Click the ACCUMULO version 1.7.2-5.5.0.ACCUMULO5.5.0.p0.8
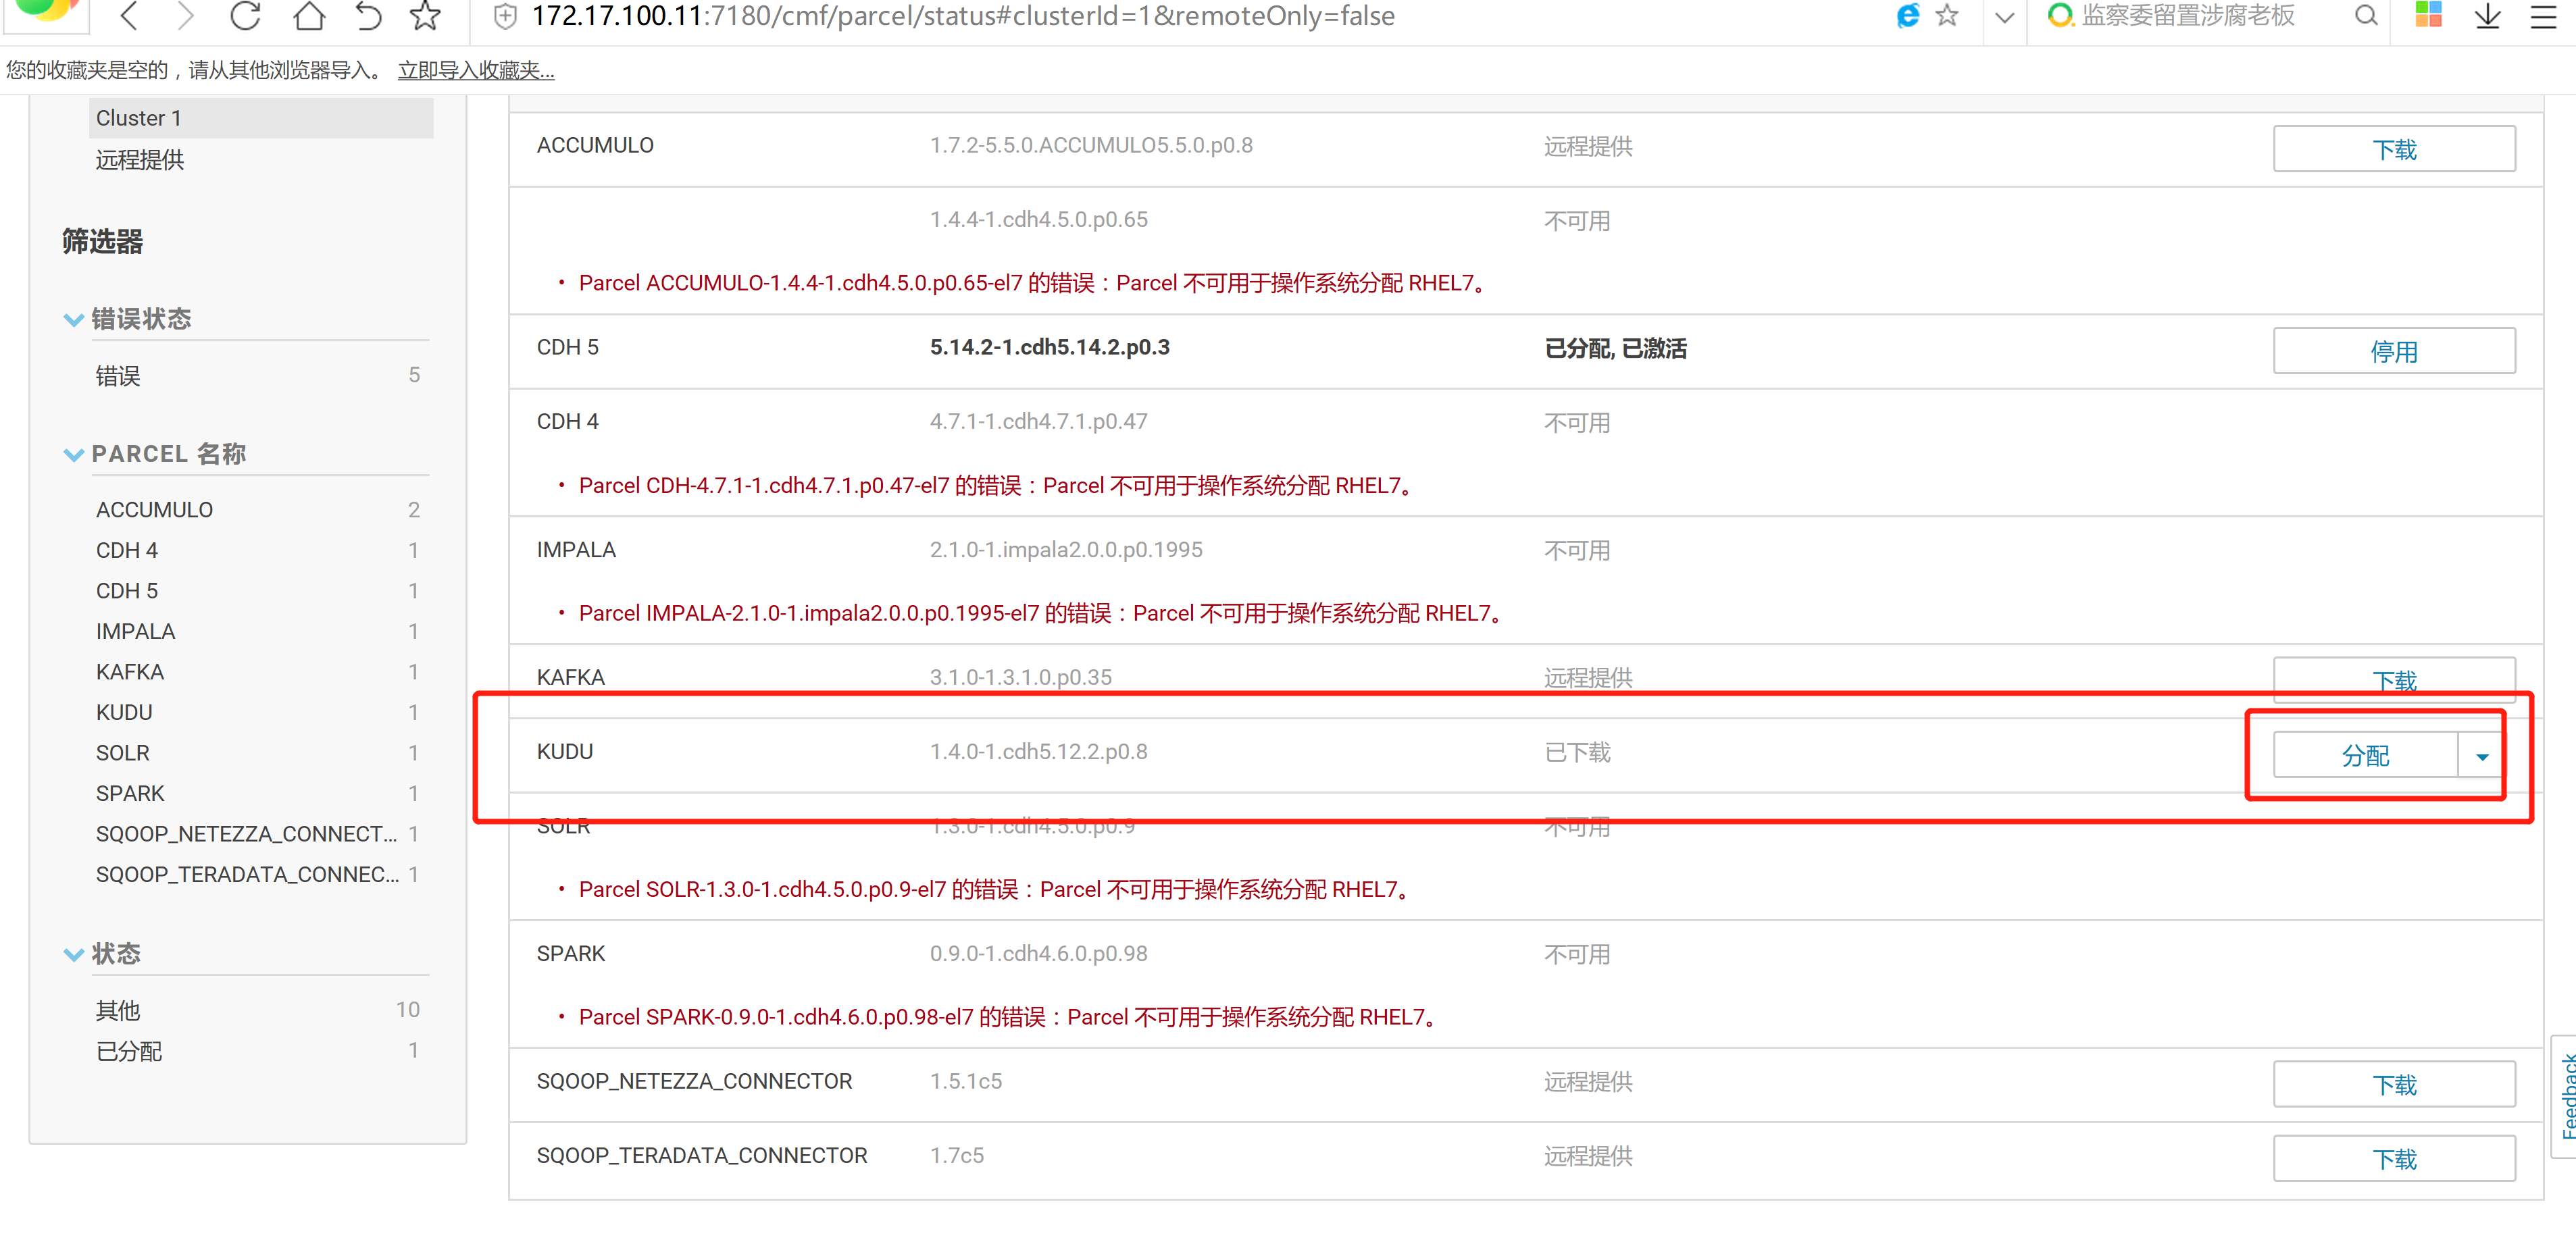This screenshot has height=1242, width=2576. [1091, 145]
